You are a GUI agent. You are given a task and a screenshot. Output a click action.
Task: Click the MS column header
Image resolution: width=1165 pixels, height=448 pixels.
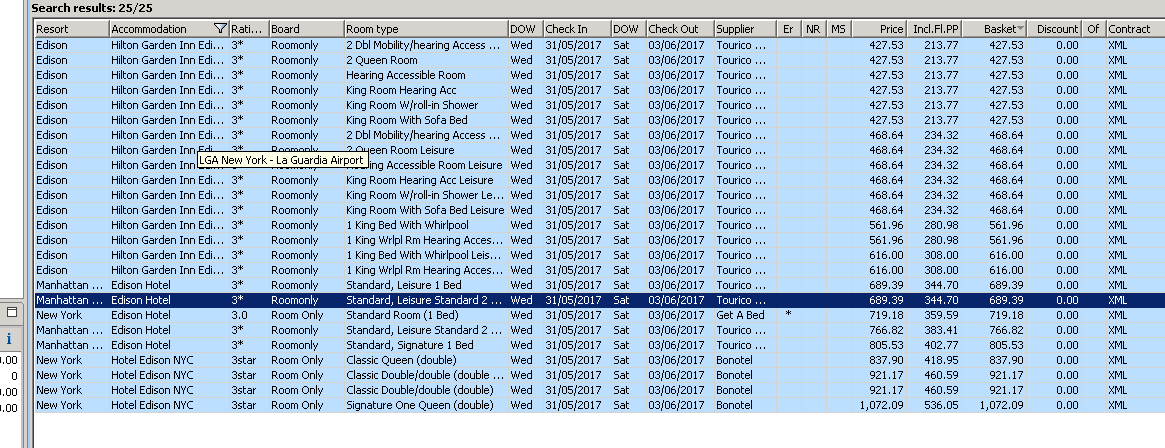840,29
